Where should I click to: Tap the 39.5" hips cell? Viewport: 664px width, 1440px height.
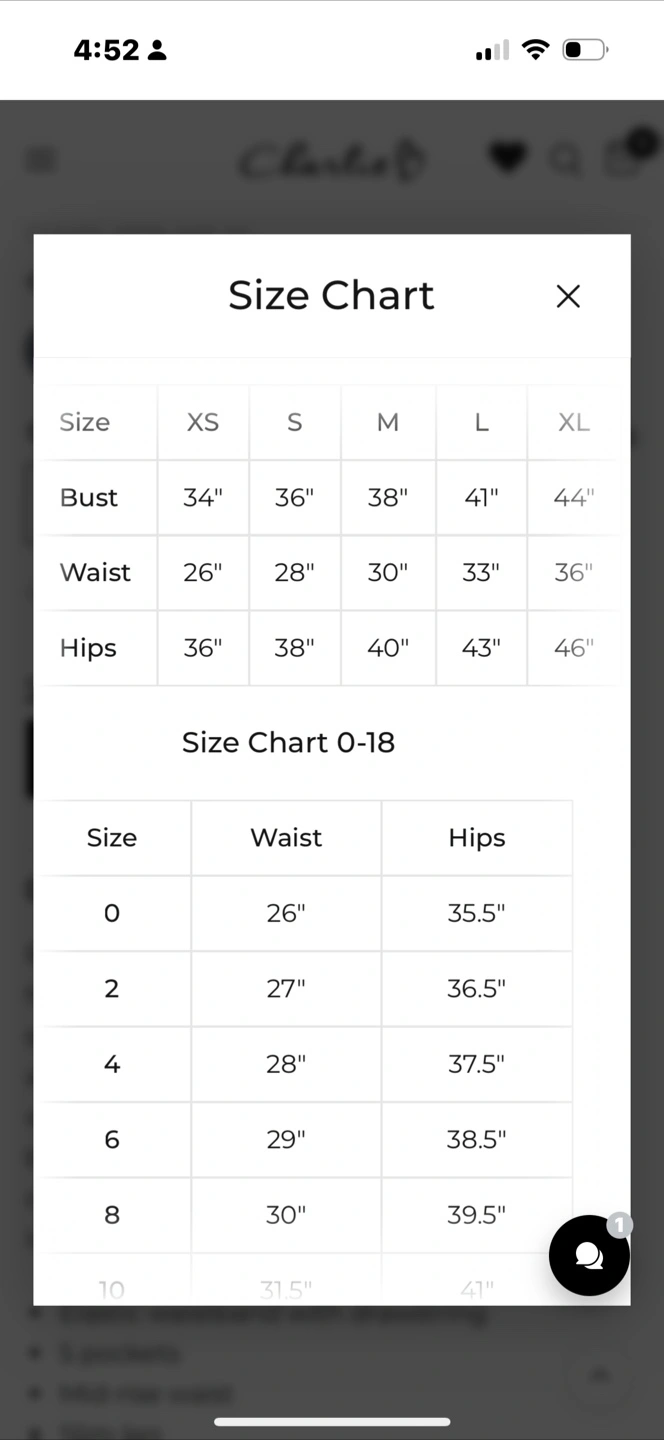pyautogui.click(x=477, y=1215)
